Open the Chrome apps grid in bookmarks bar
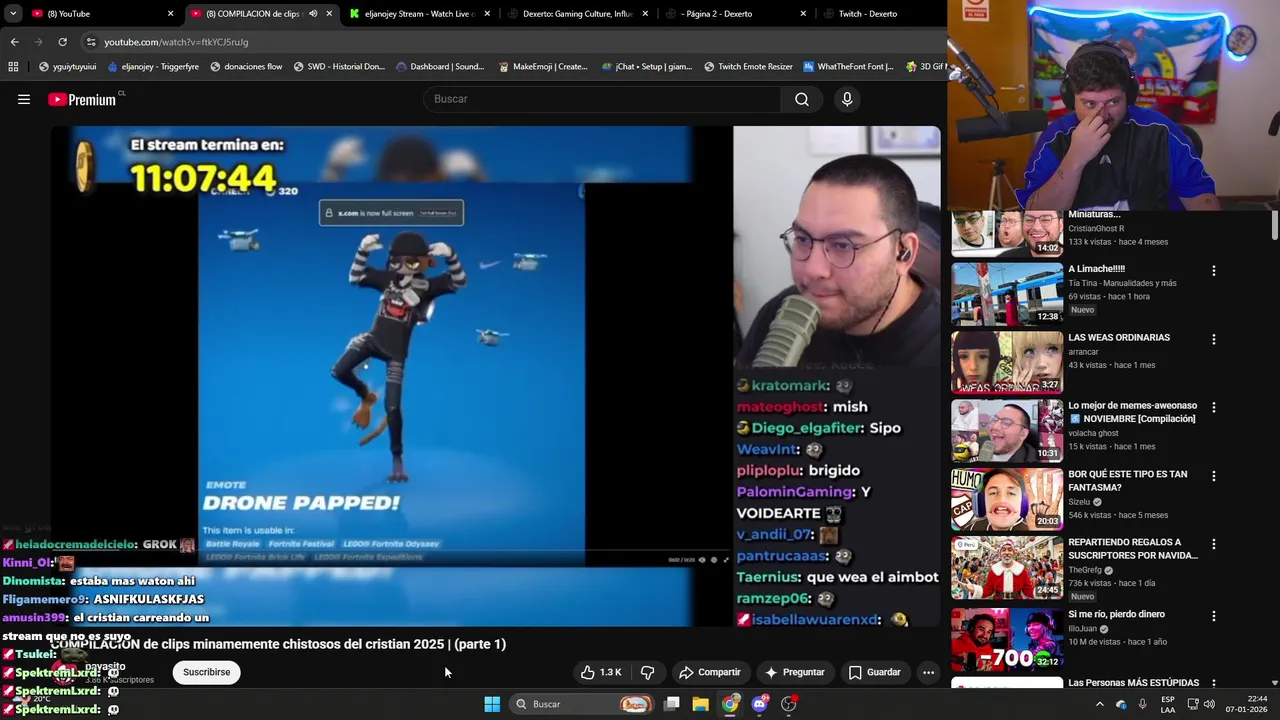The height and width of the screenshot is (720, 1280). tap(13, 67)
